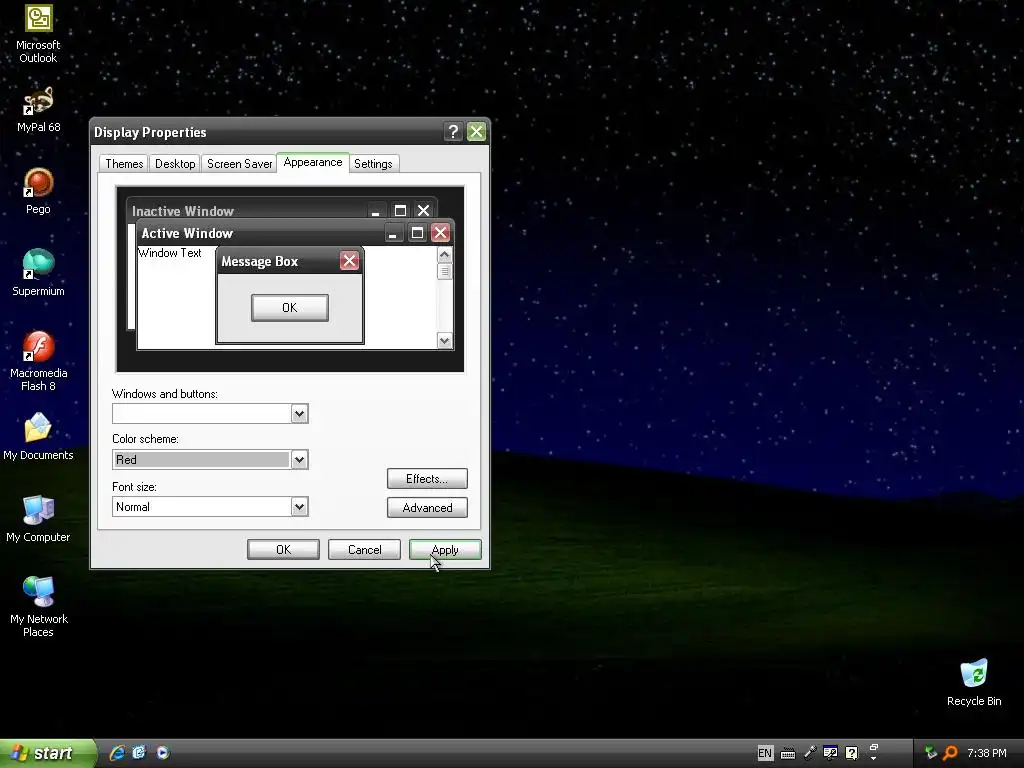This screenshot has width=1024, height=768.
Task: Switch to the Screen Saver tab
Action: coord(240,164)
